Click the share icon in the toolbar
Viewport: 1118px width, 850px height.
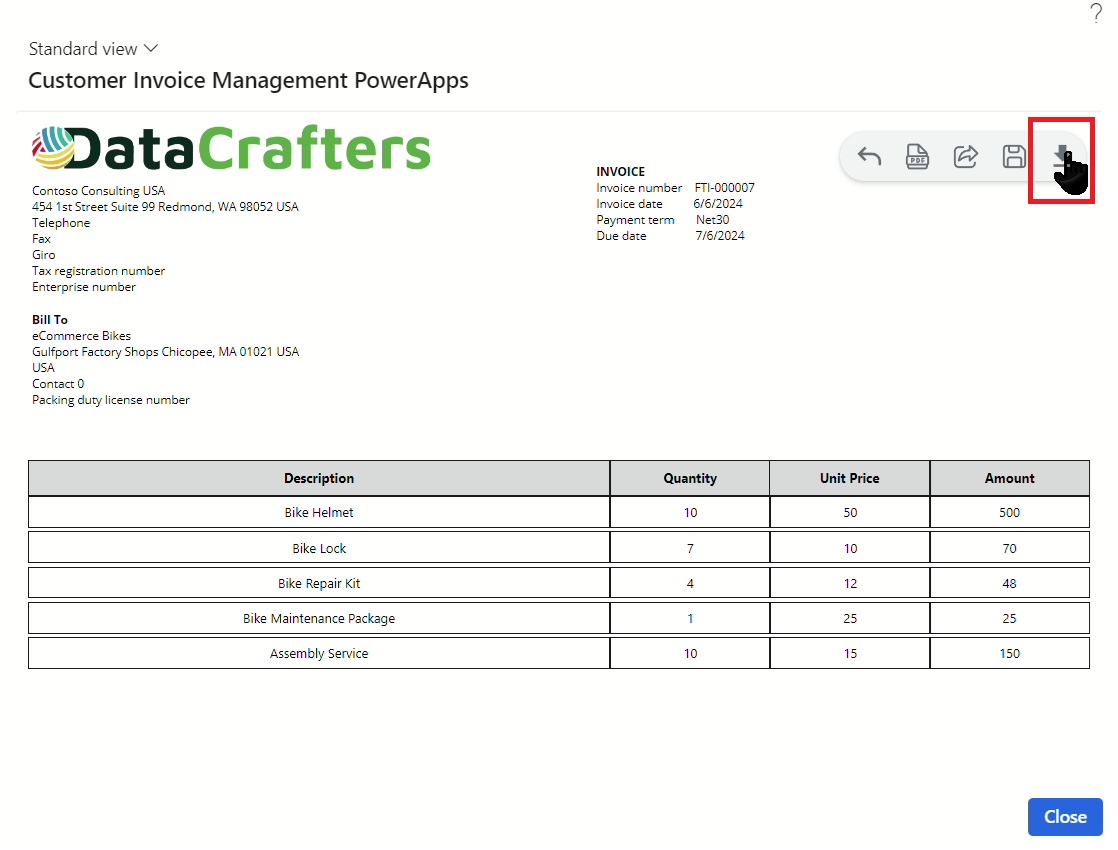click(x=965, y=157)
